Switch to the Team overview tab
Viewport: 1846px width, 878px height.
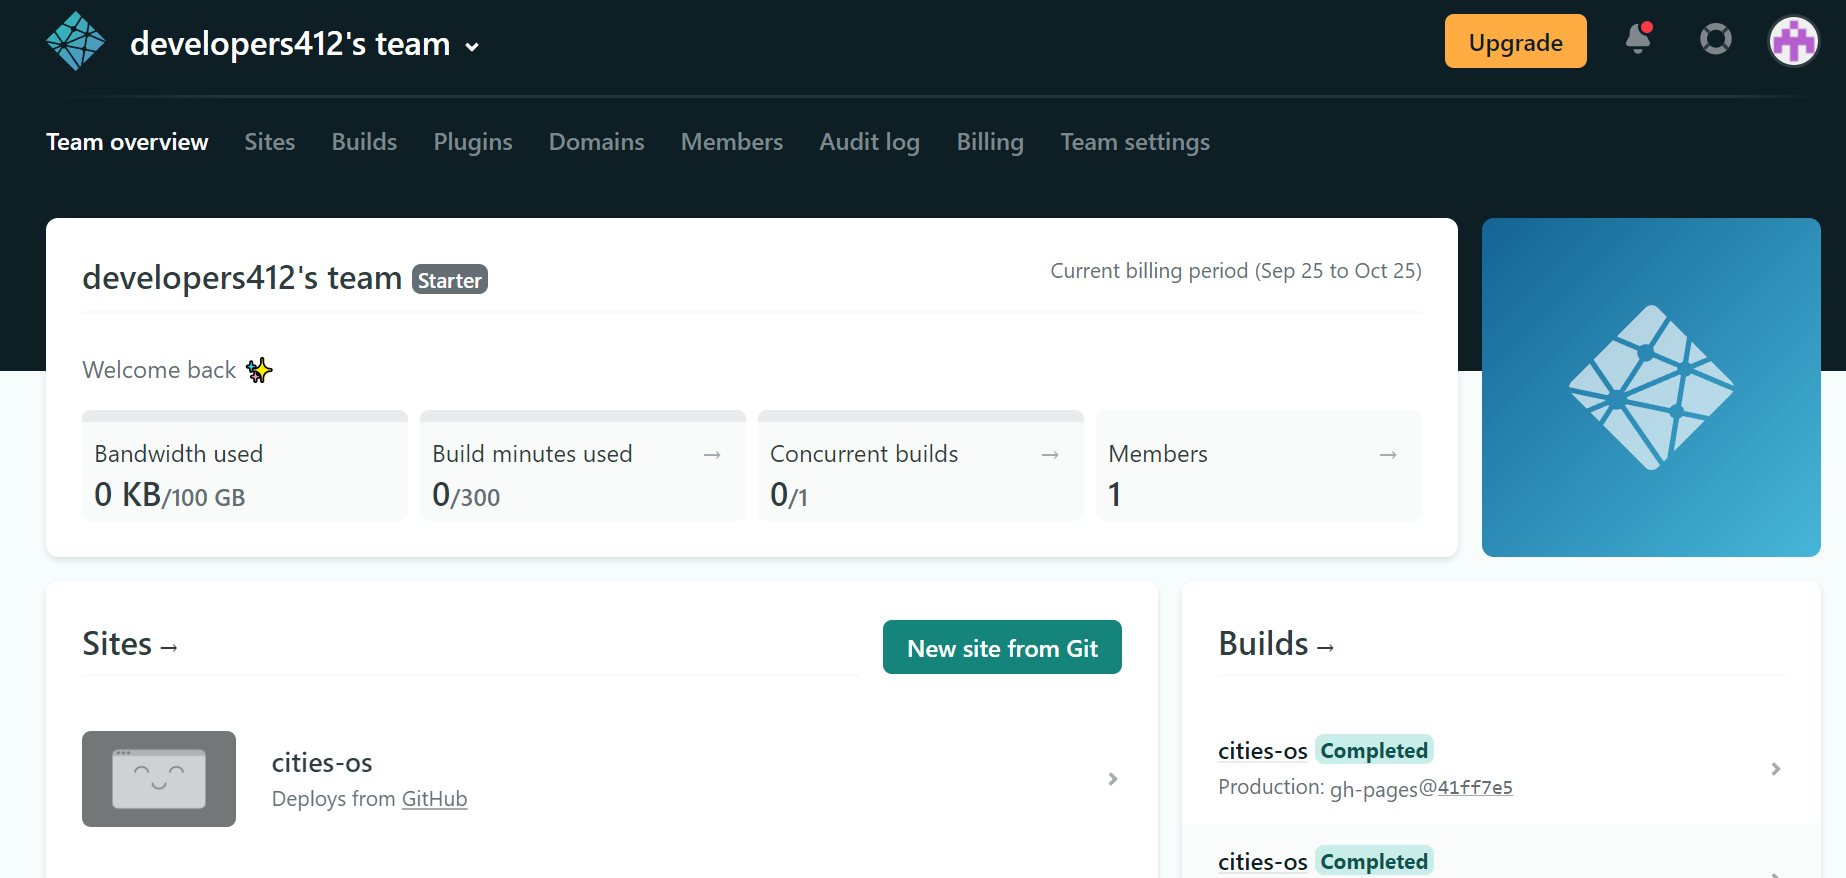127,142
